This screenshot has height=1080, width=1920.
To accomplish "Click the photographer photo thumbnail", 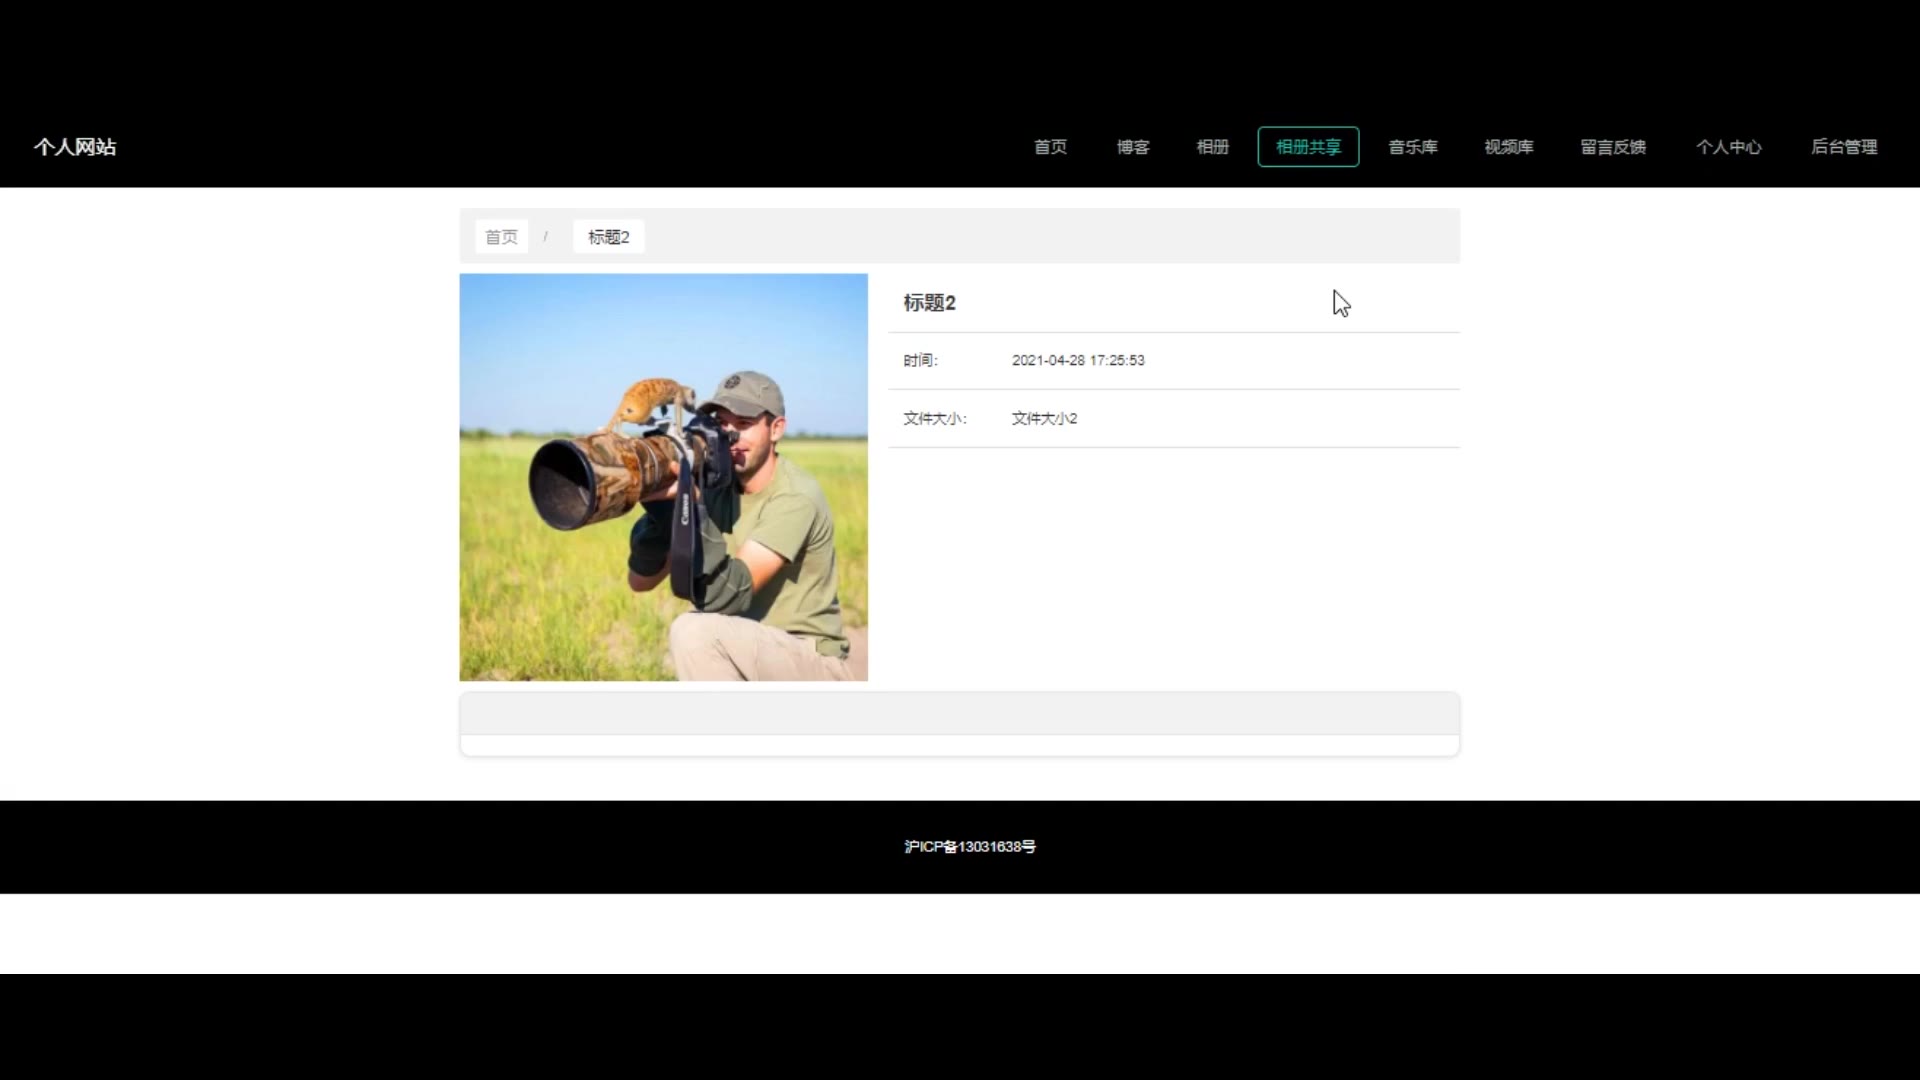I will (x=663, y=477).
